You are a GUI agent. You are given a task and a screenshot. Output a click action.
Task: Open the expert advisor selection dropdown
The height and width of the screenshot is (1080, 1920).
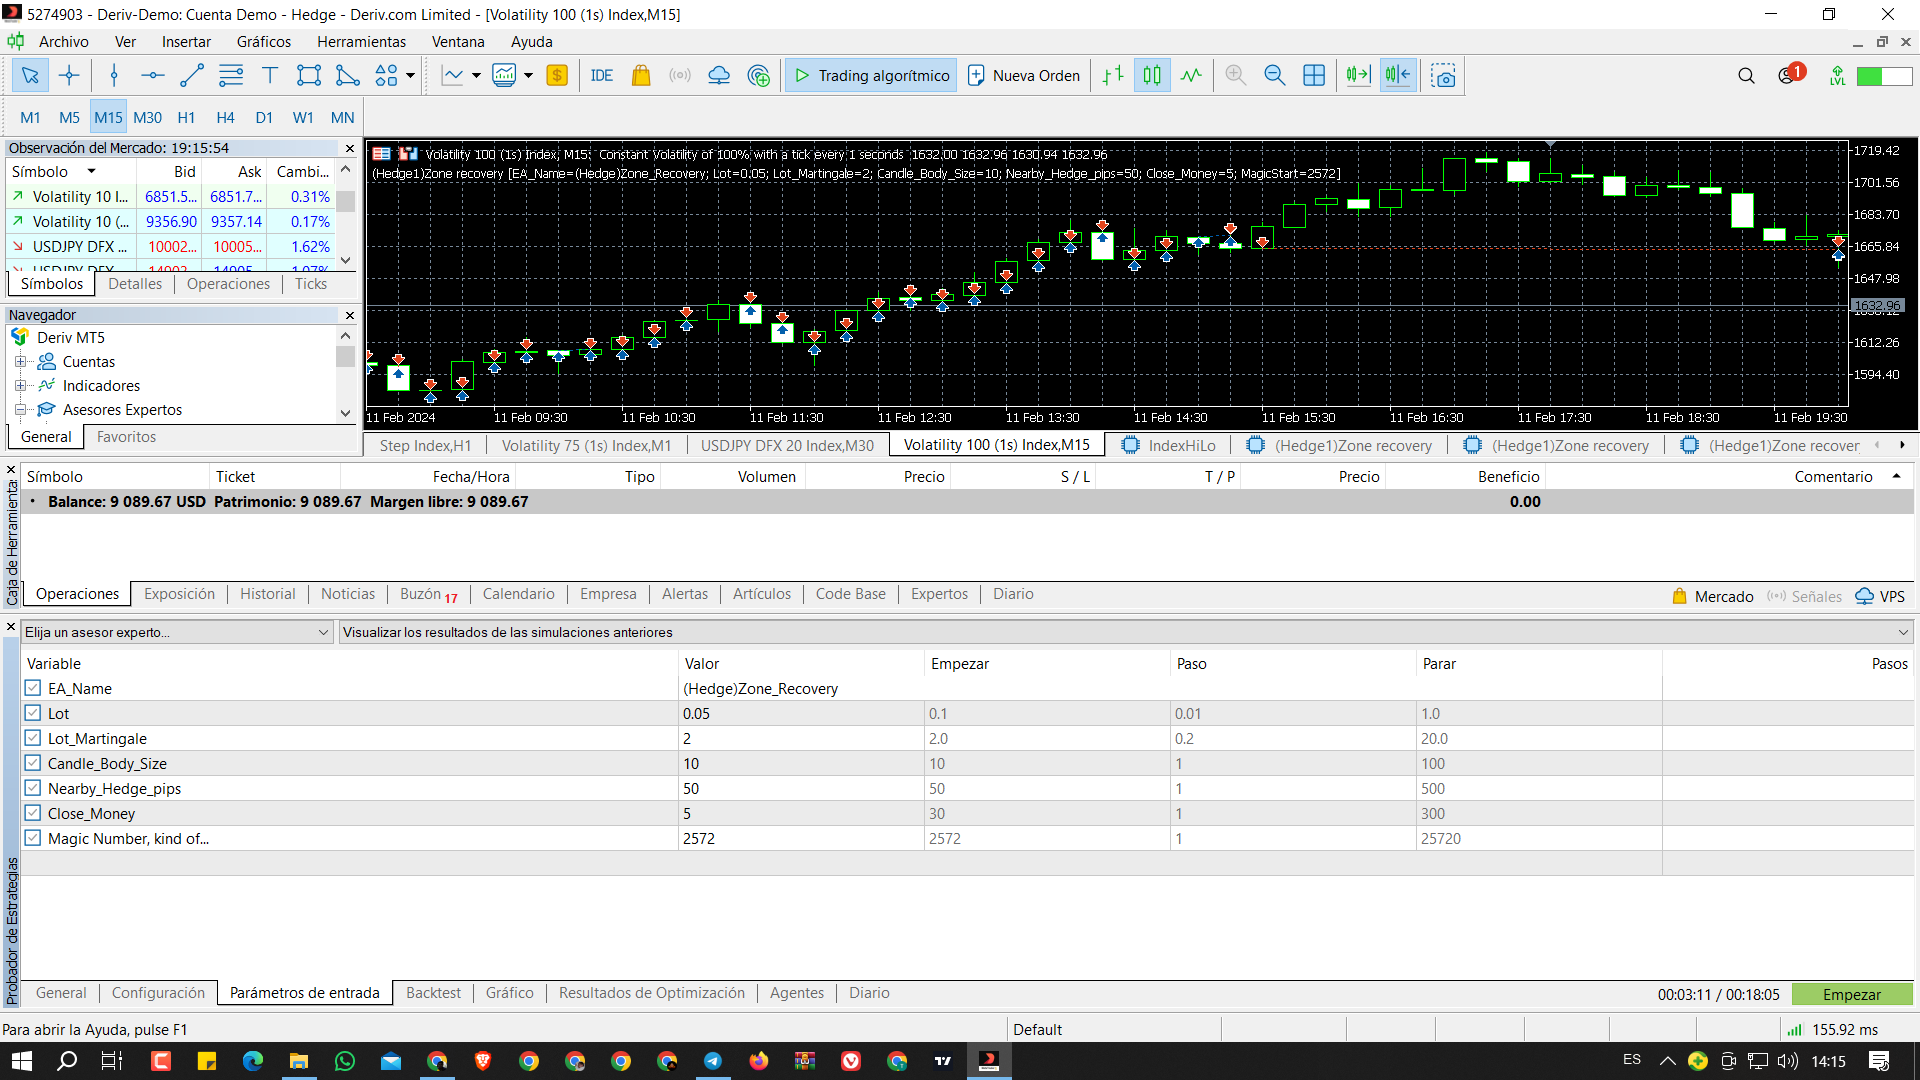tap(177, 632)
